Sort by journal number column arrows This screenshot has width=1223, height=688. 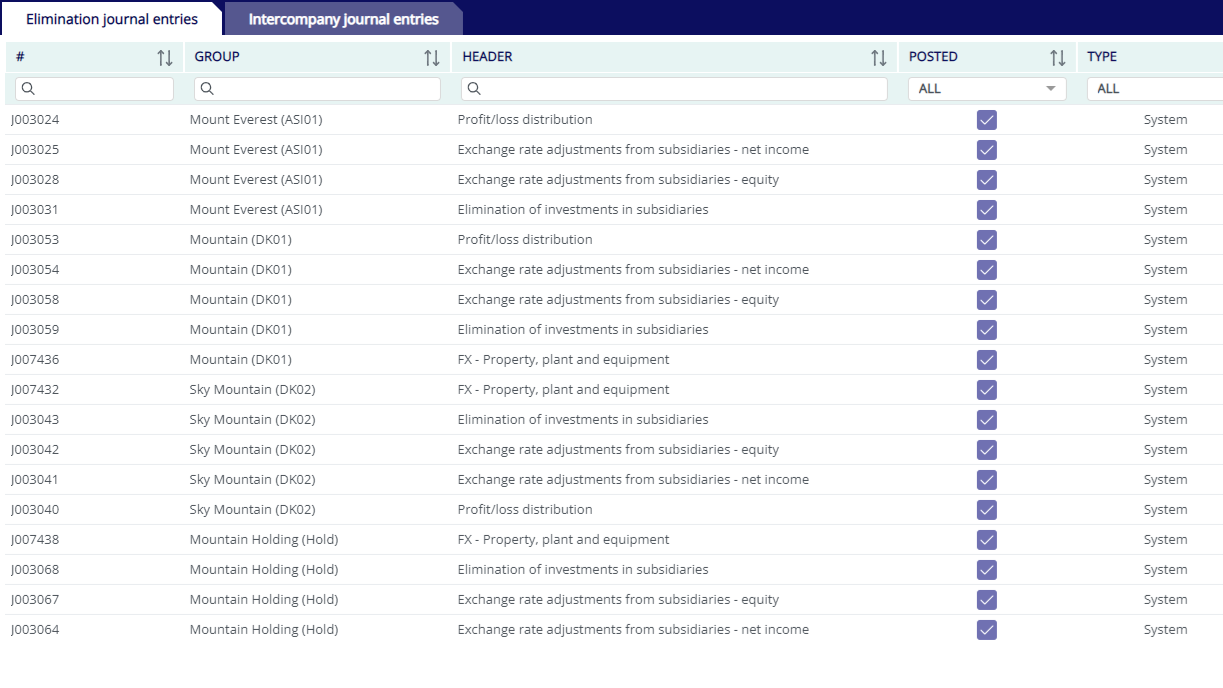point(165,58)
